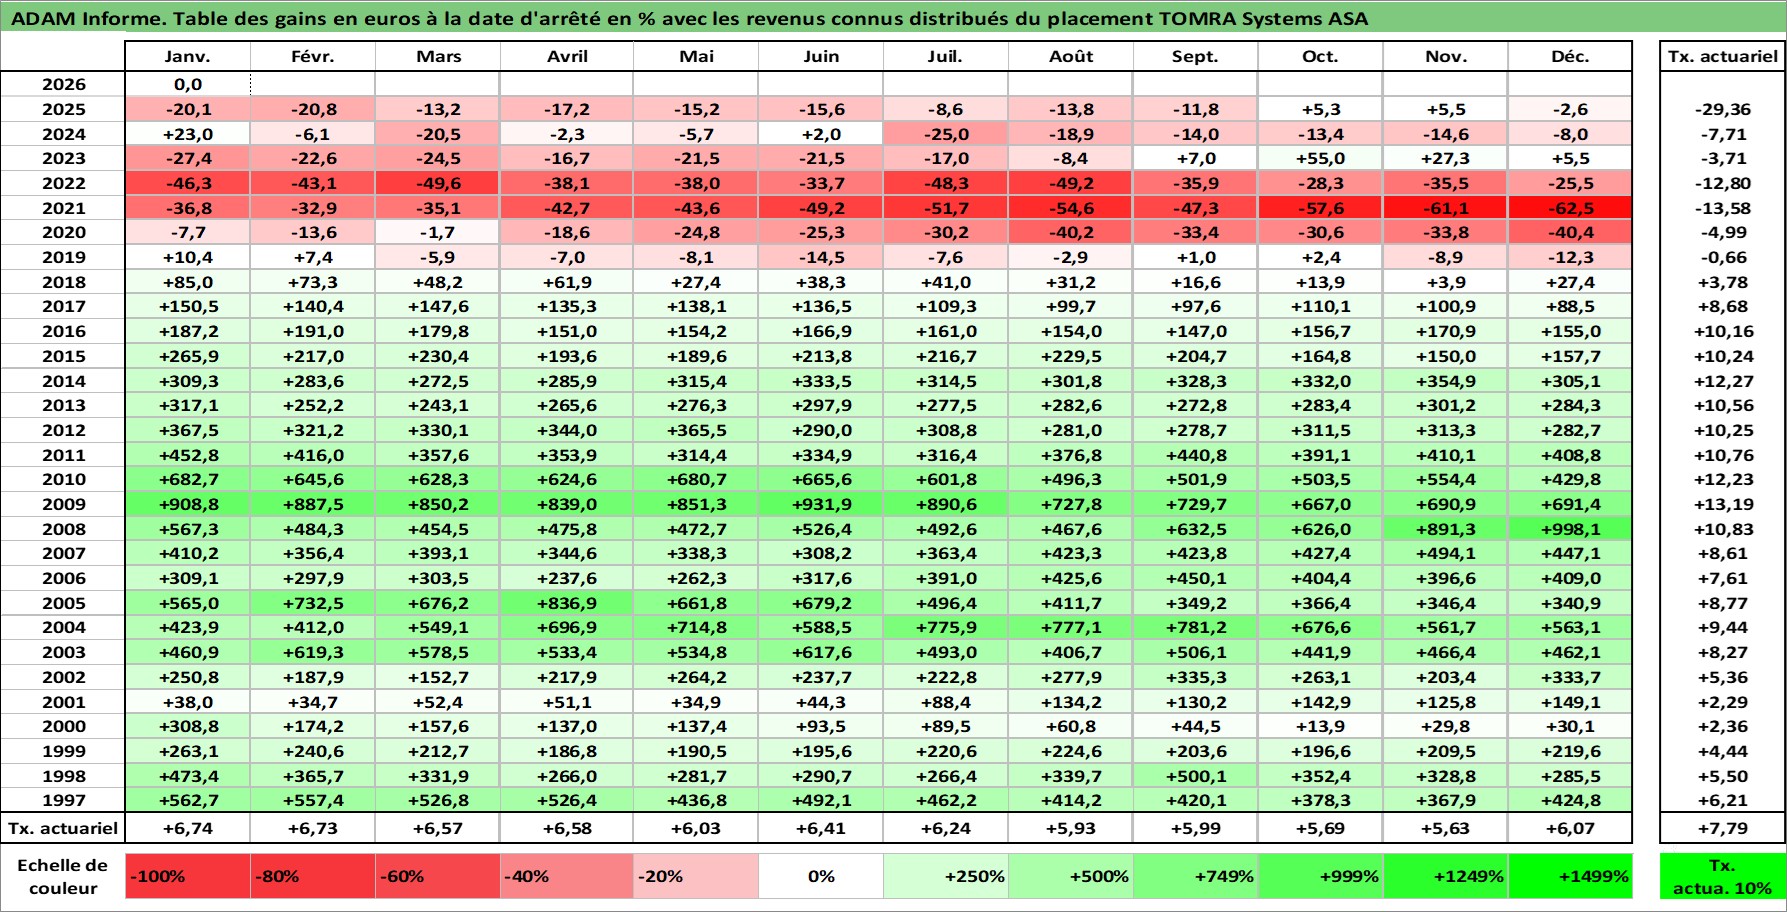Click the +999% color scale swatch
1787x912 pixels.
1320,876
